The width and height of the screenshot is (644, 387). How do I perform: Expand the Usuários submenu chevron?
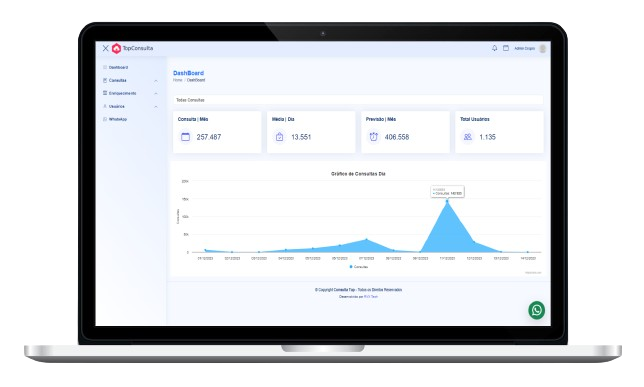[156, 107]
